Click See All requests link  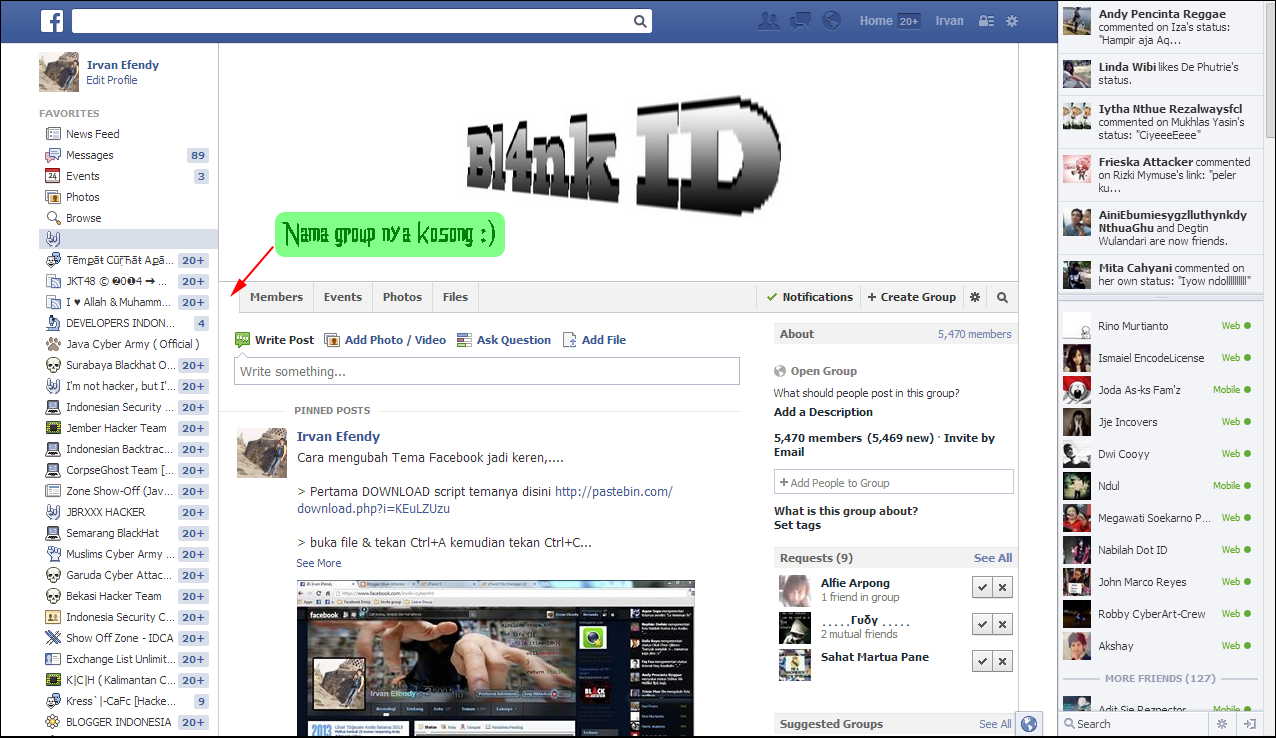[x=993, y=558]
